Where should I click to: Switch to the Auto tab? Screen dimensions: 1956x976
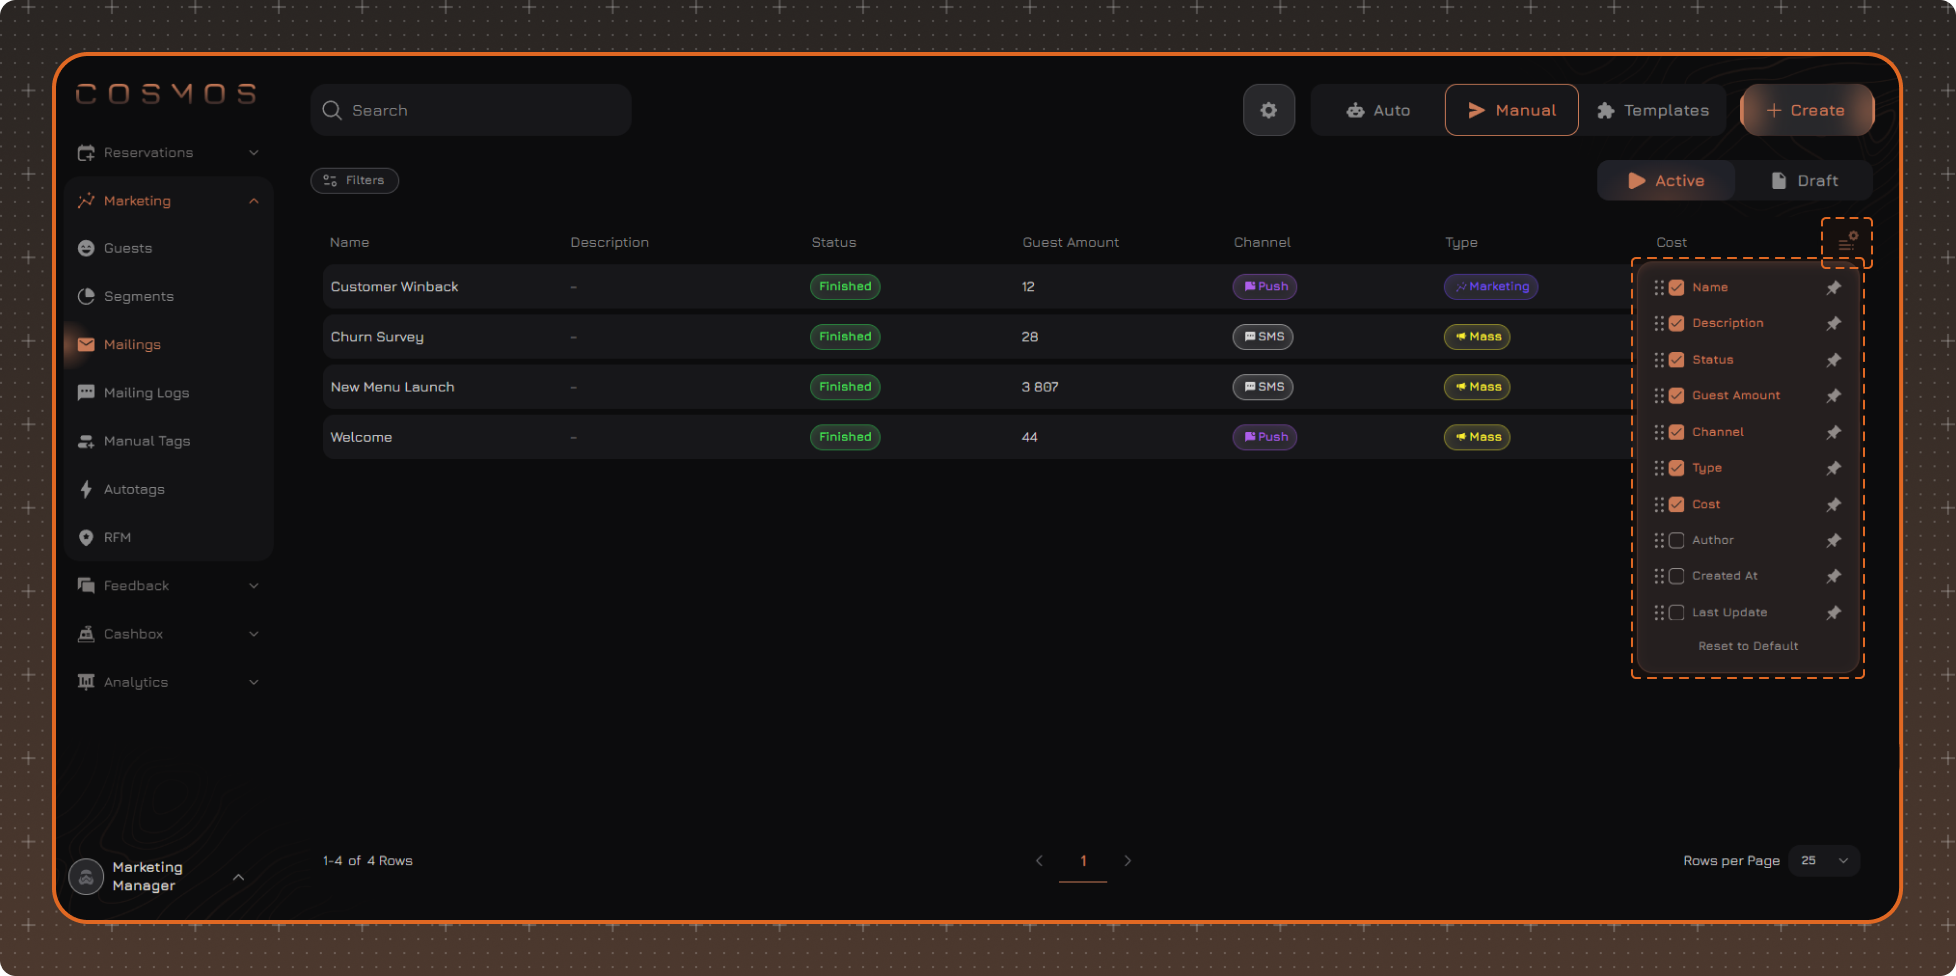click(x=1378, y=110)
